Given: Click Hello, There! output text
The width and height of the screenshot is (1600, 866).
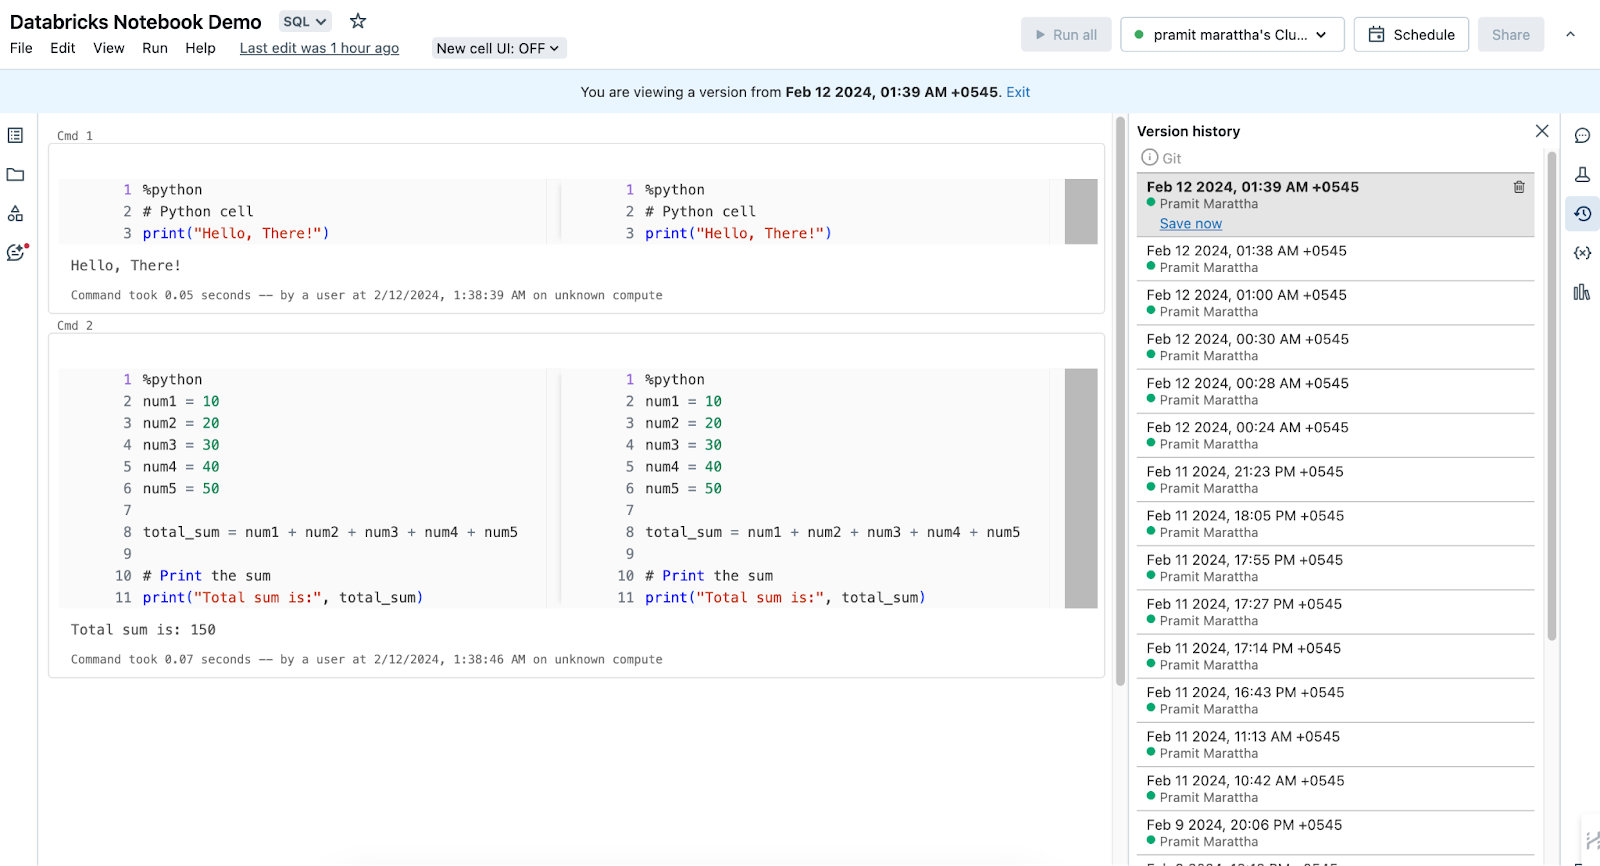Looking at the screenshot, I should pos(126,266).
